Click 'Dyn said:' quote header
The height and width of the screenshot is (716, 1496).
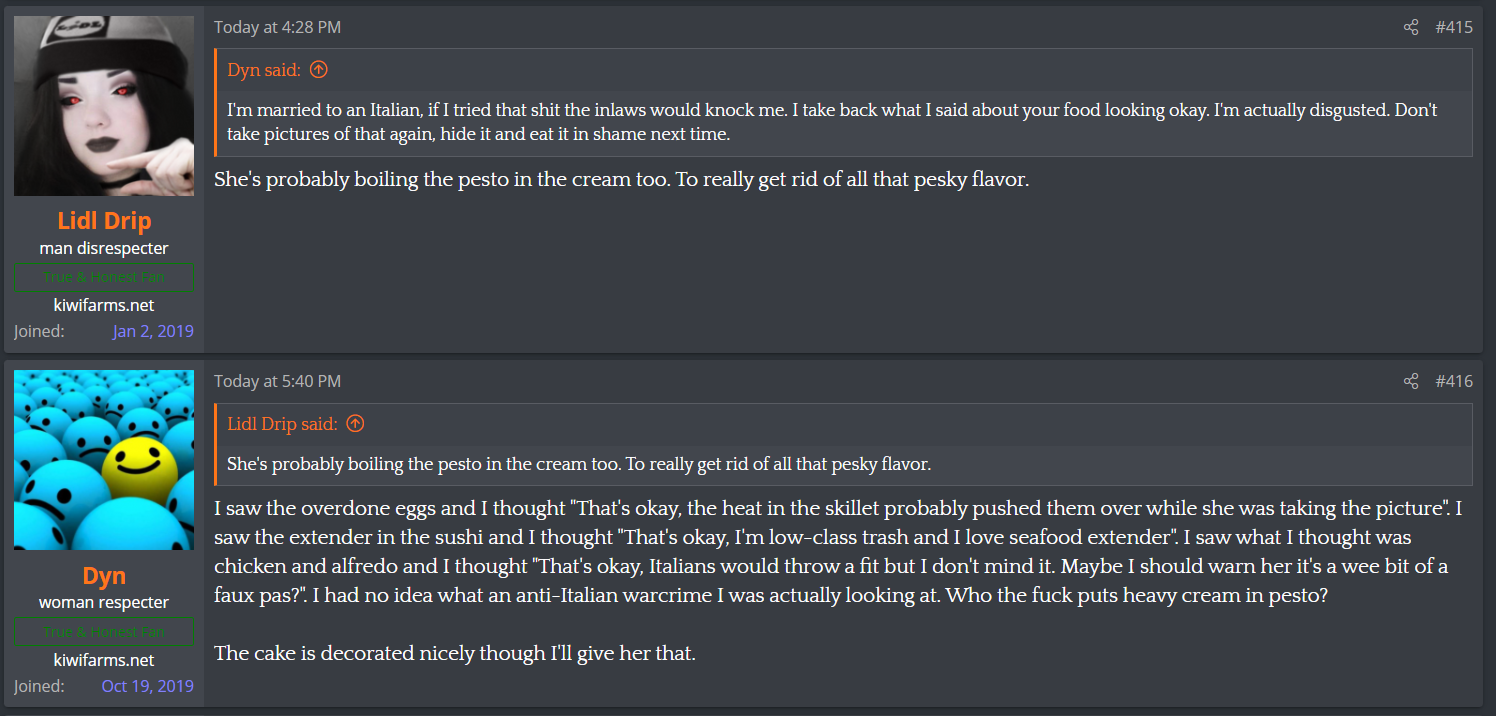tap(264, 70)
